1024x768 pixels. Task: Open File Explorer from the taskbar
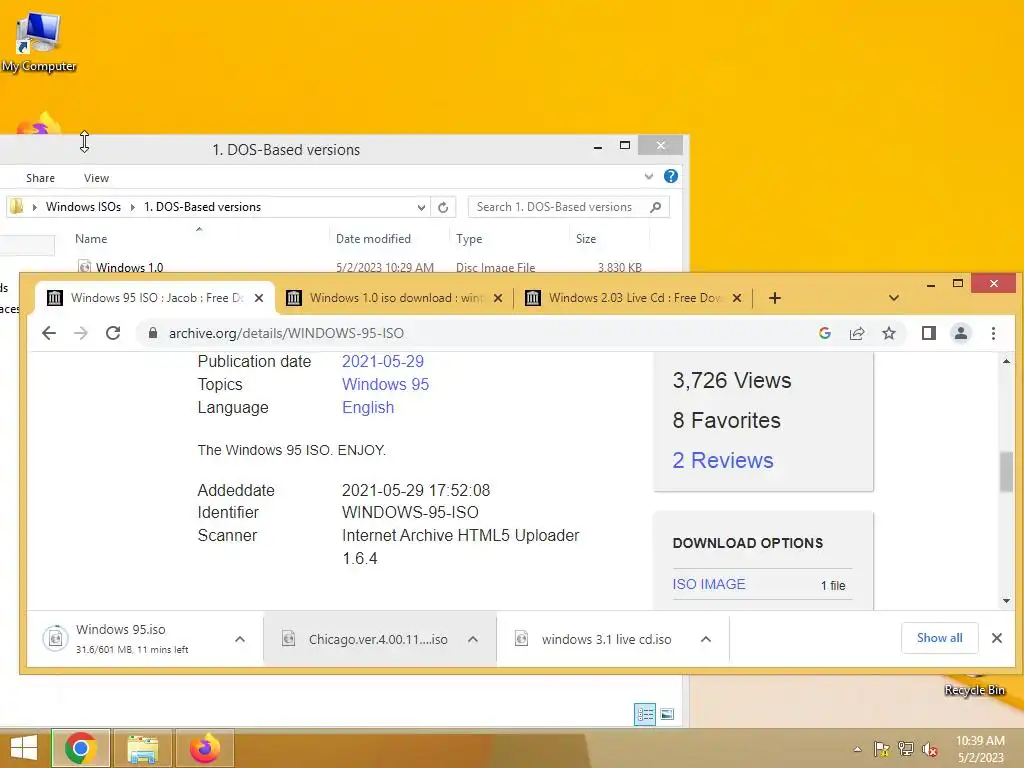[x=143, y=748]
